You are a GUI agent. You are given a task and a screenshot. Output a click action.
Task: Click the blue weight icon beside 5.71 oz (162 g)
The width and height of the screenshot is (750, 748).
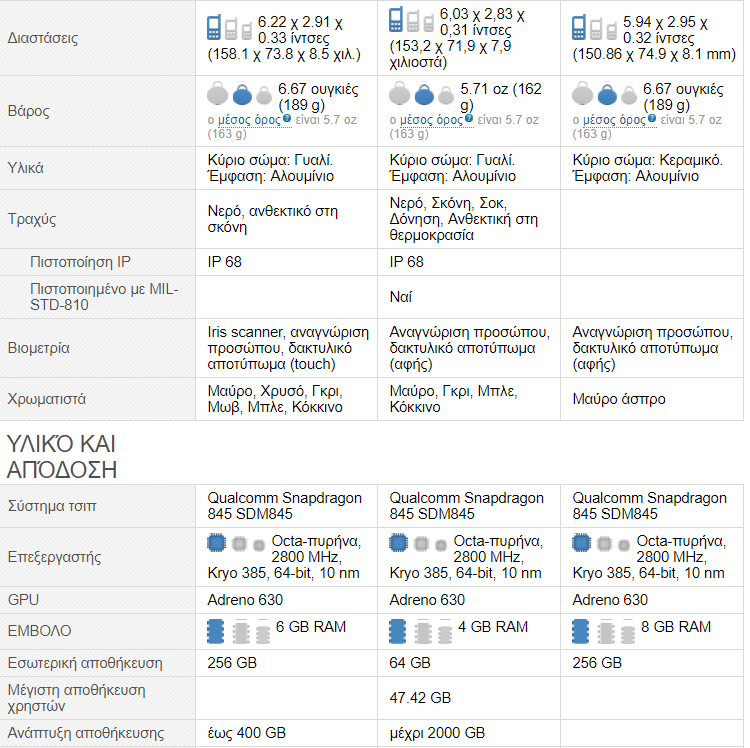tap(424, 94)
